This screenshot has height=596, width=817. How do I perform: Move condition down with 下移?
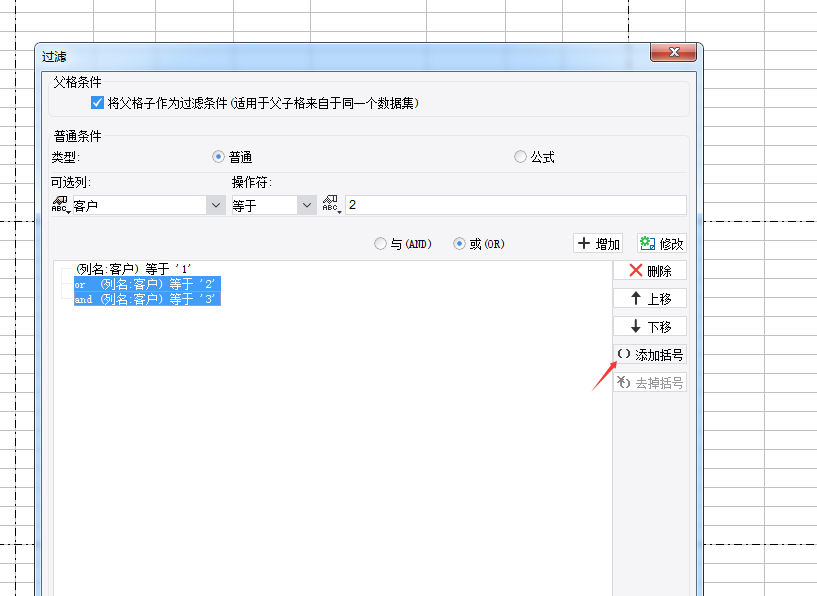click(x=650, y=327)
